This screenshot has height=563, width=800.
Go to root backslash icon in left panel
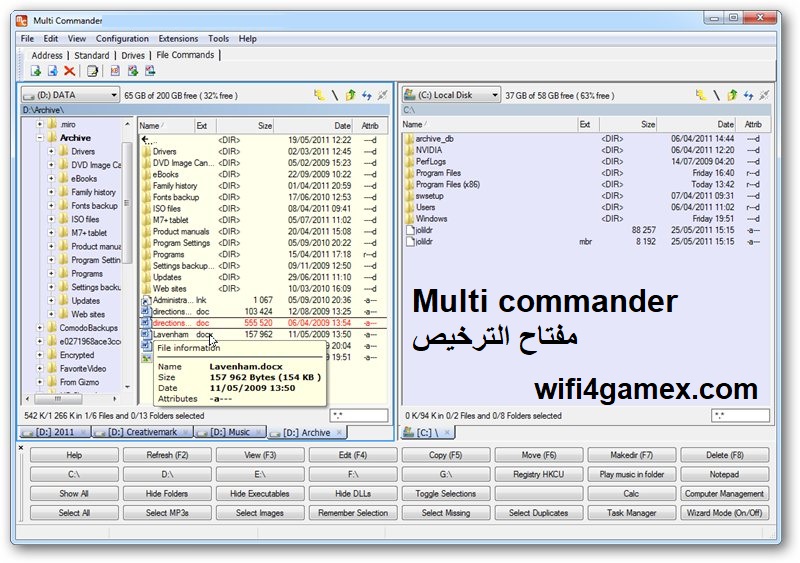pyautogui.click(x=335, y=95)
